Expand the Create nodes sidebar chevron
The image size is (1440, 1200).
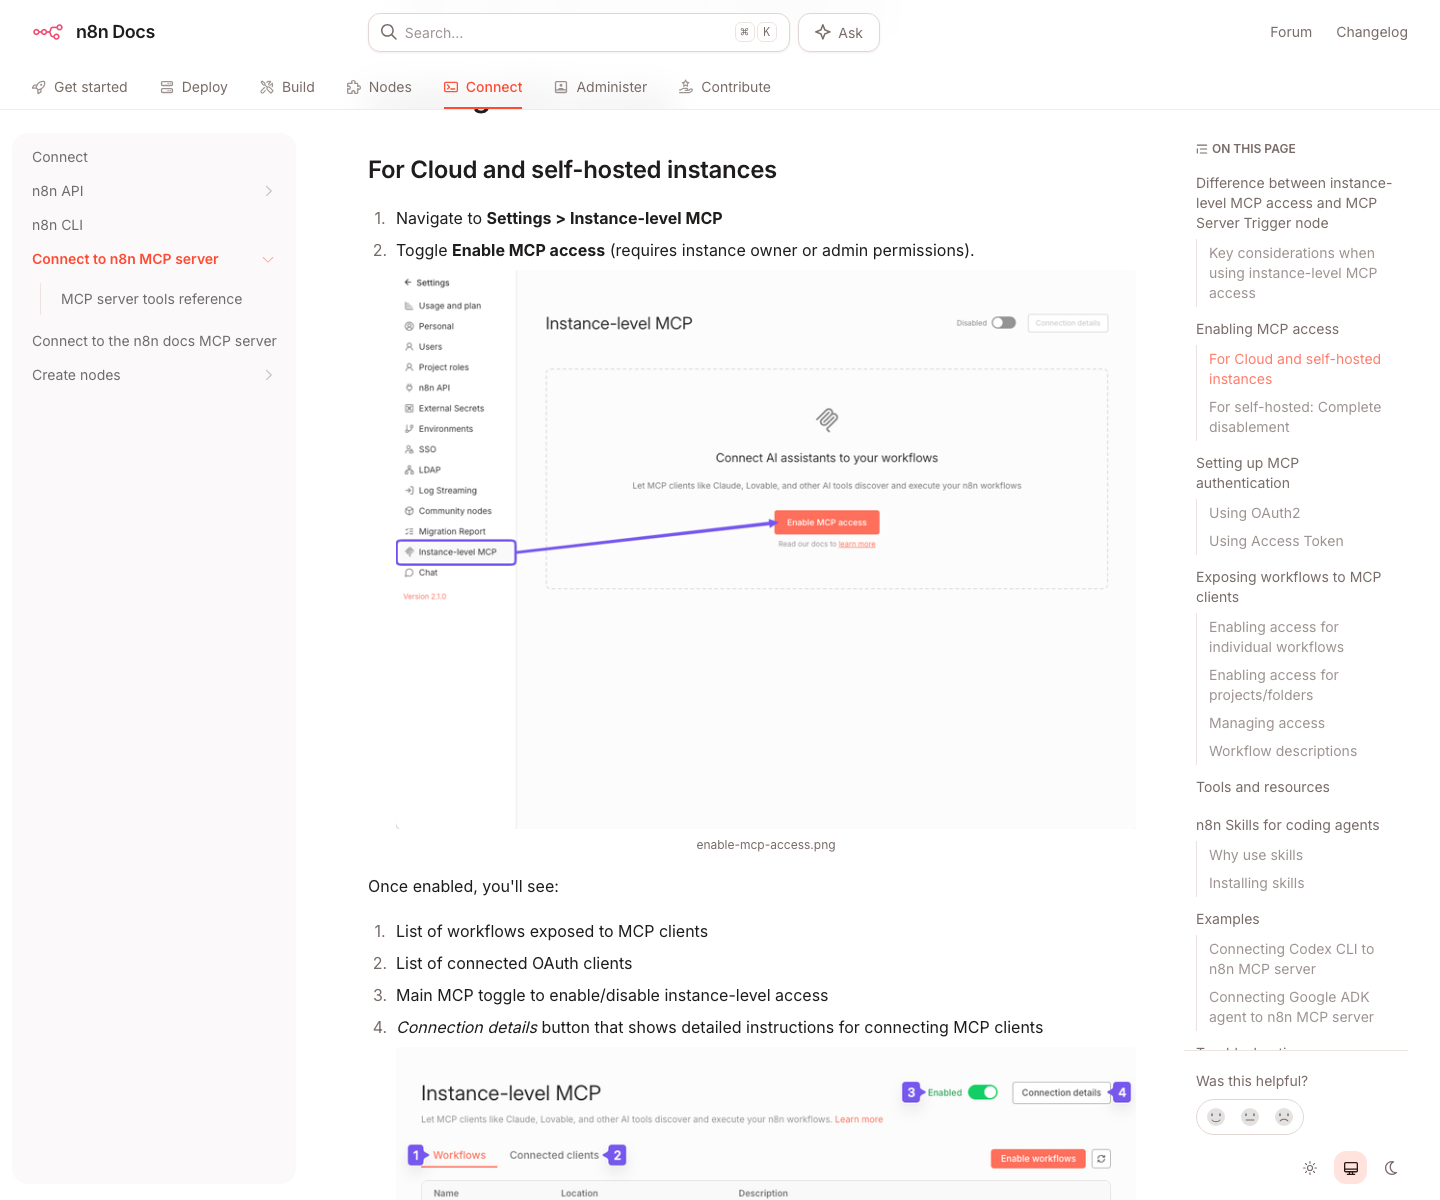point(268,375)
